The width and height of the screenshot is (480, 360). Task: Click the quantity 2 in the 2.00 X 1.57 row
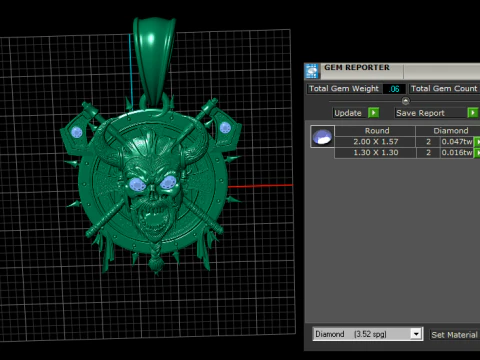click(x=428, y=142)
